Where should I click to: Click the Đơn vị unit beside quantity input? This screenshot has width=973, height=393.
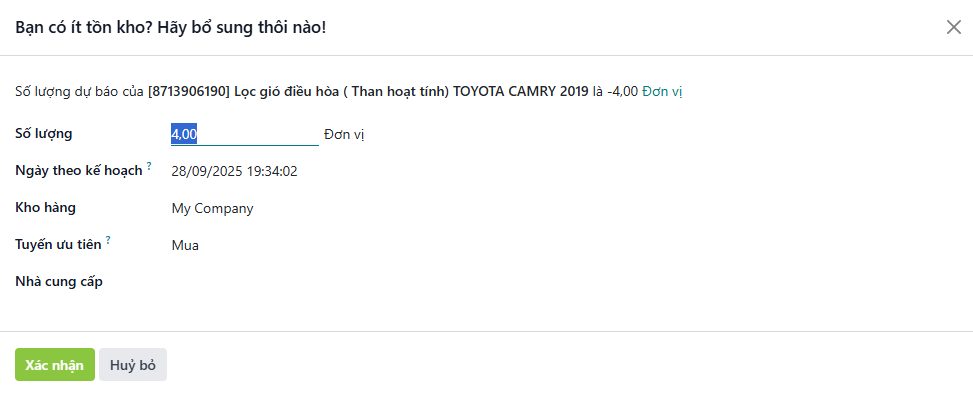[344, 135]
